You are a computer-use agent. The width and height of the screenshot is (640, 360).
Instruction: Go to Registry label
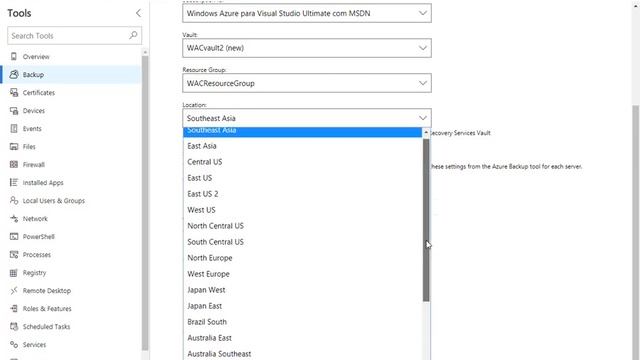pos(34,273)
